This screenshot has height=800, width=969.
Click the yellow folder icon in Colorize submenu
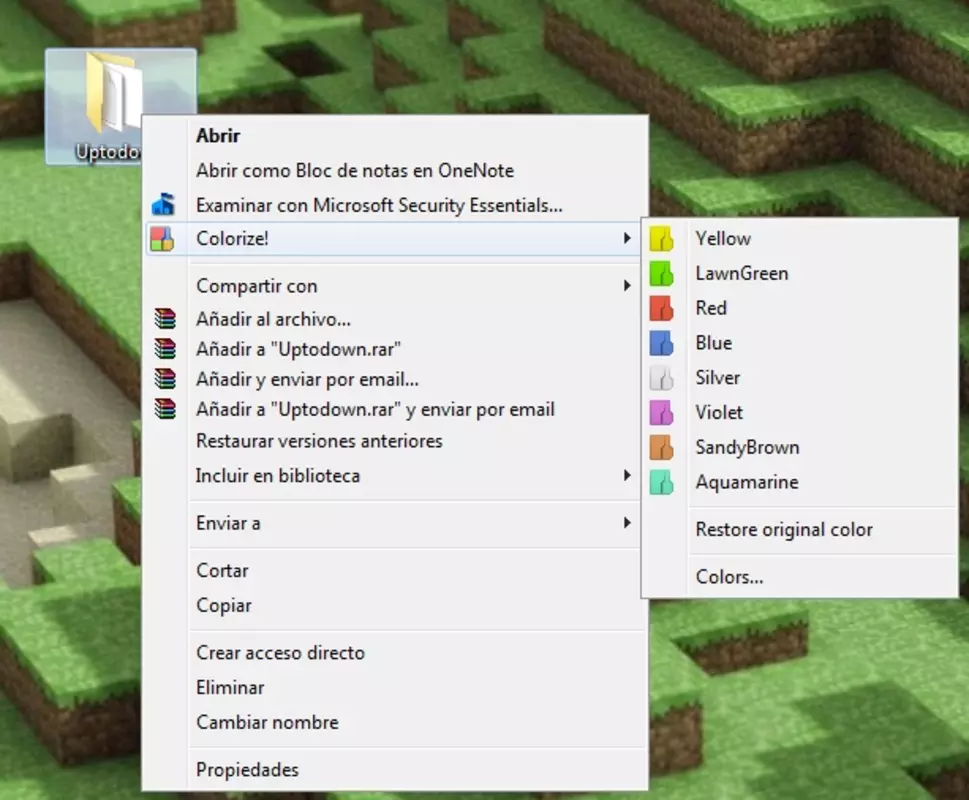click(x=661, y=238)
